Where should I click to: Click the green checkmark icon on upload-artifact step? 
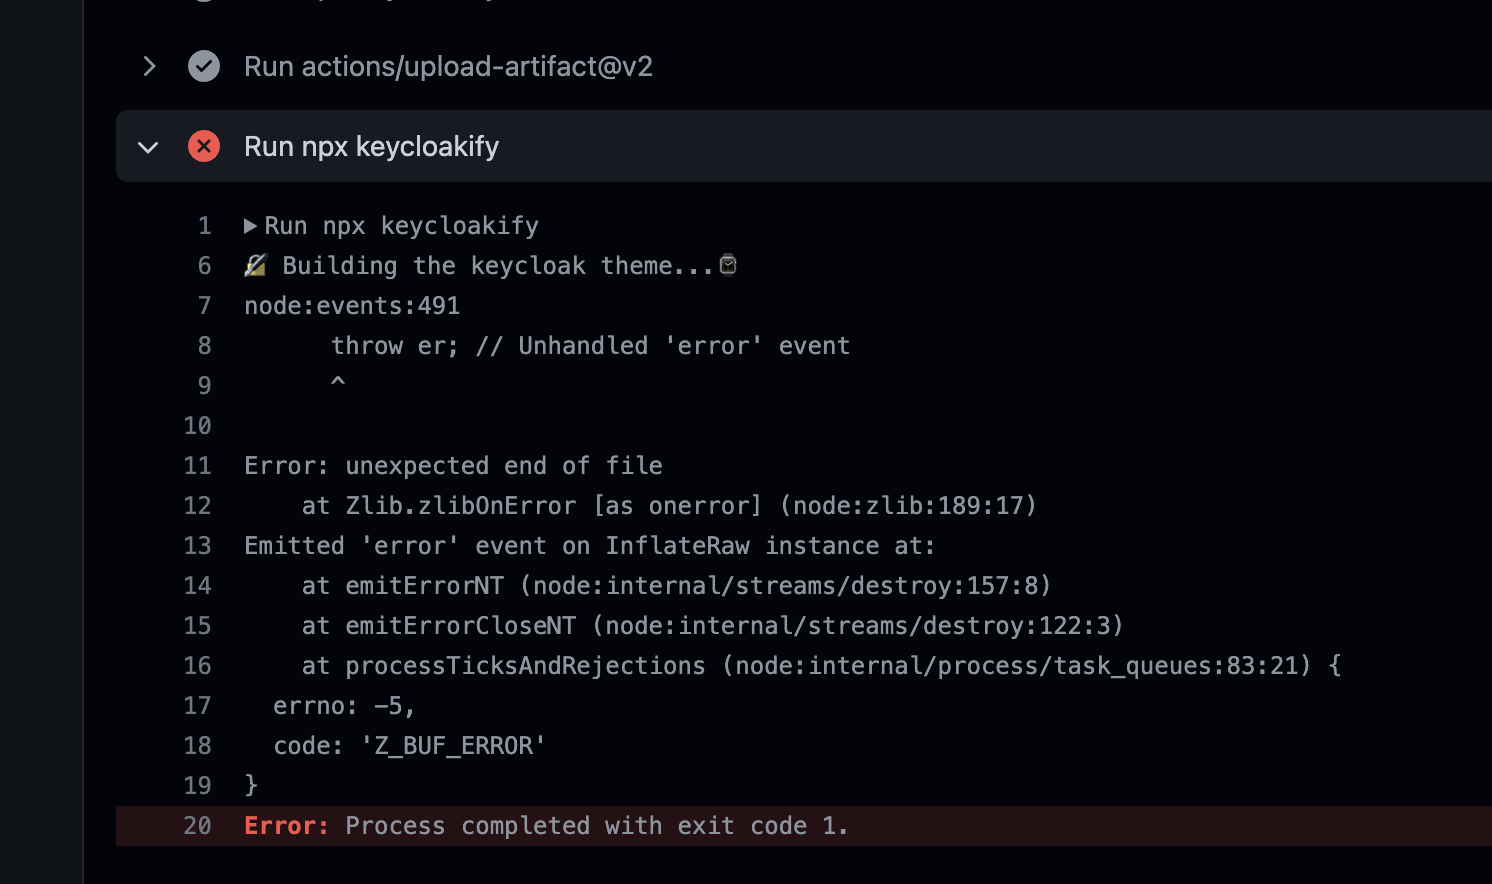[x=204, y=66]
